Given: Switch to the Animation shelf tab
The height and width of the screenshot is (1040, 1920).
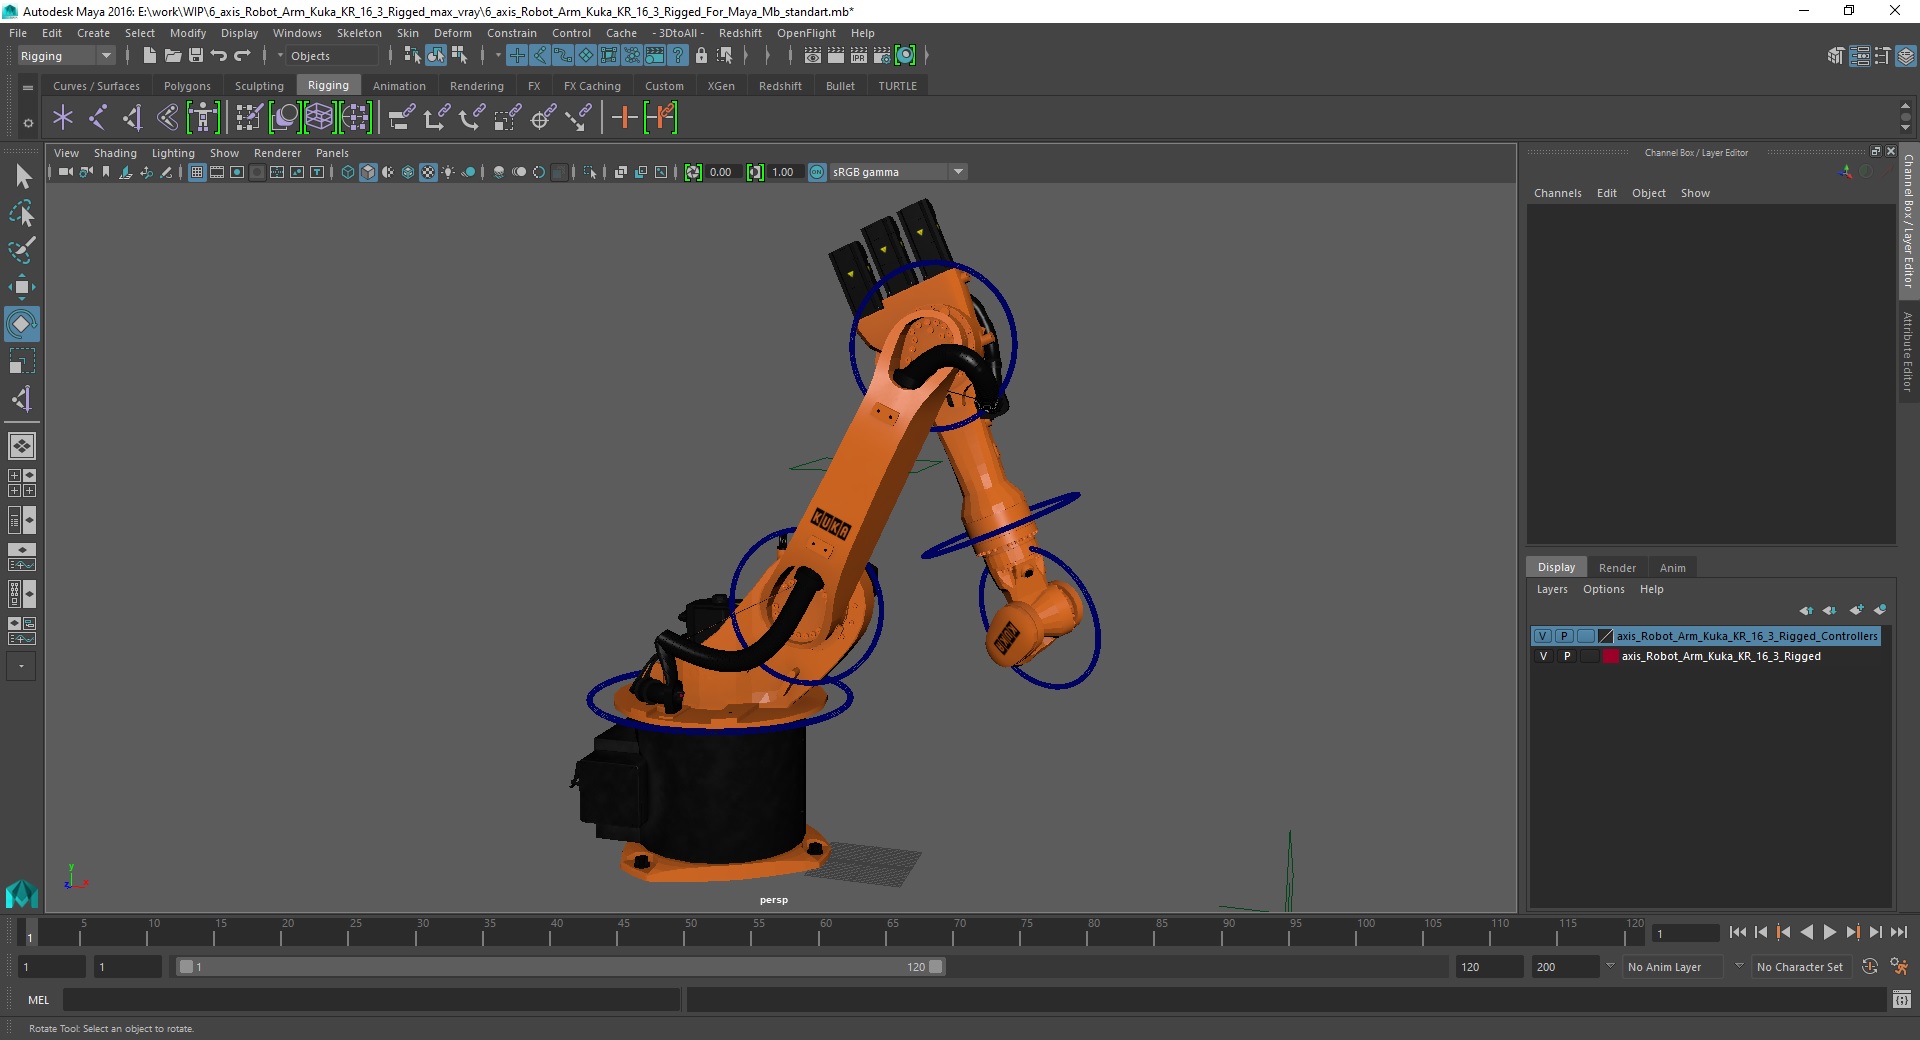Looking at the screenshot, I should pyautogui.click(x=399, y=86).
